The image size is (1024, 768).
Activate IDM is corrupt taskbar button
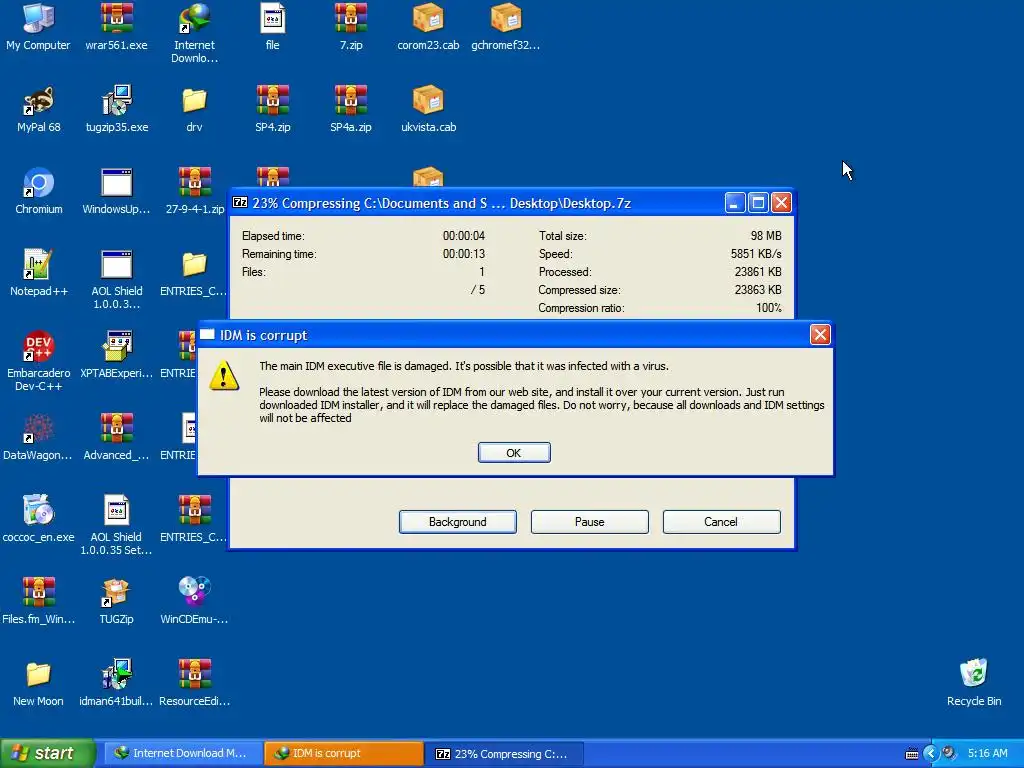pyautogui.click(x=344, y=753)
